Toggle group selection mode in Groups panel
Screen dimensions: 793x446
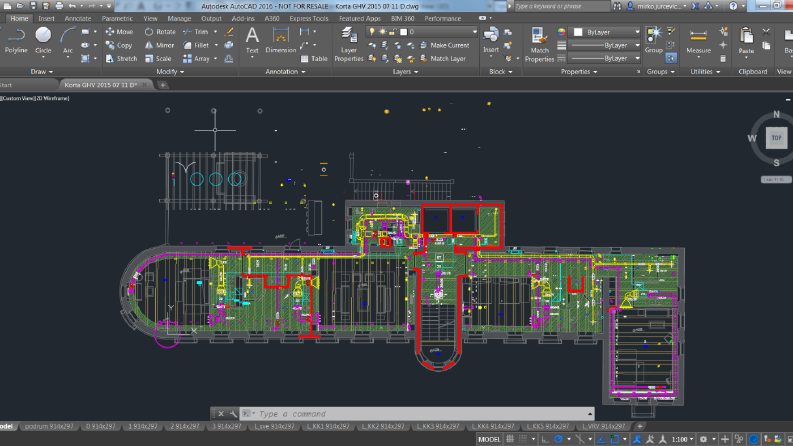pos(671,59)
